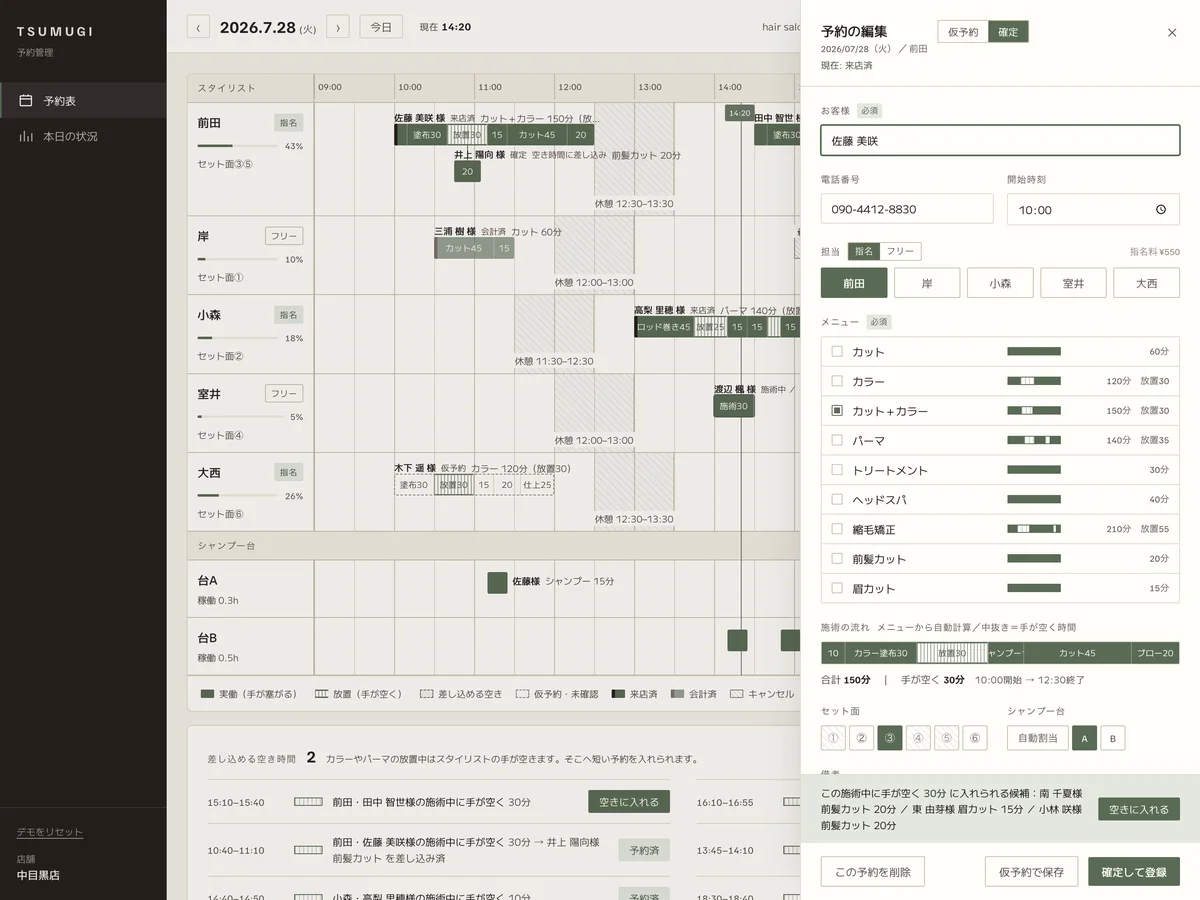Check the カット menu checkbox

837,352
